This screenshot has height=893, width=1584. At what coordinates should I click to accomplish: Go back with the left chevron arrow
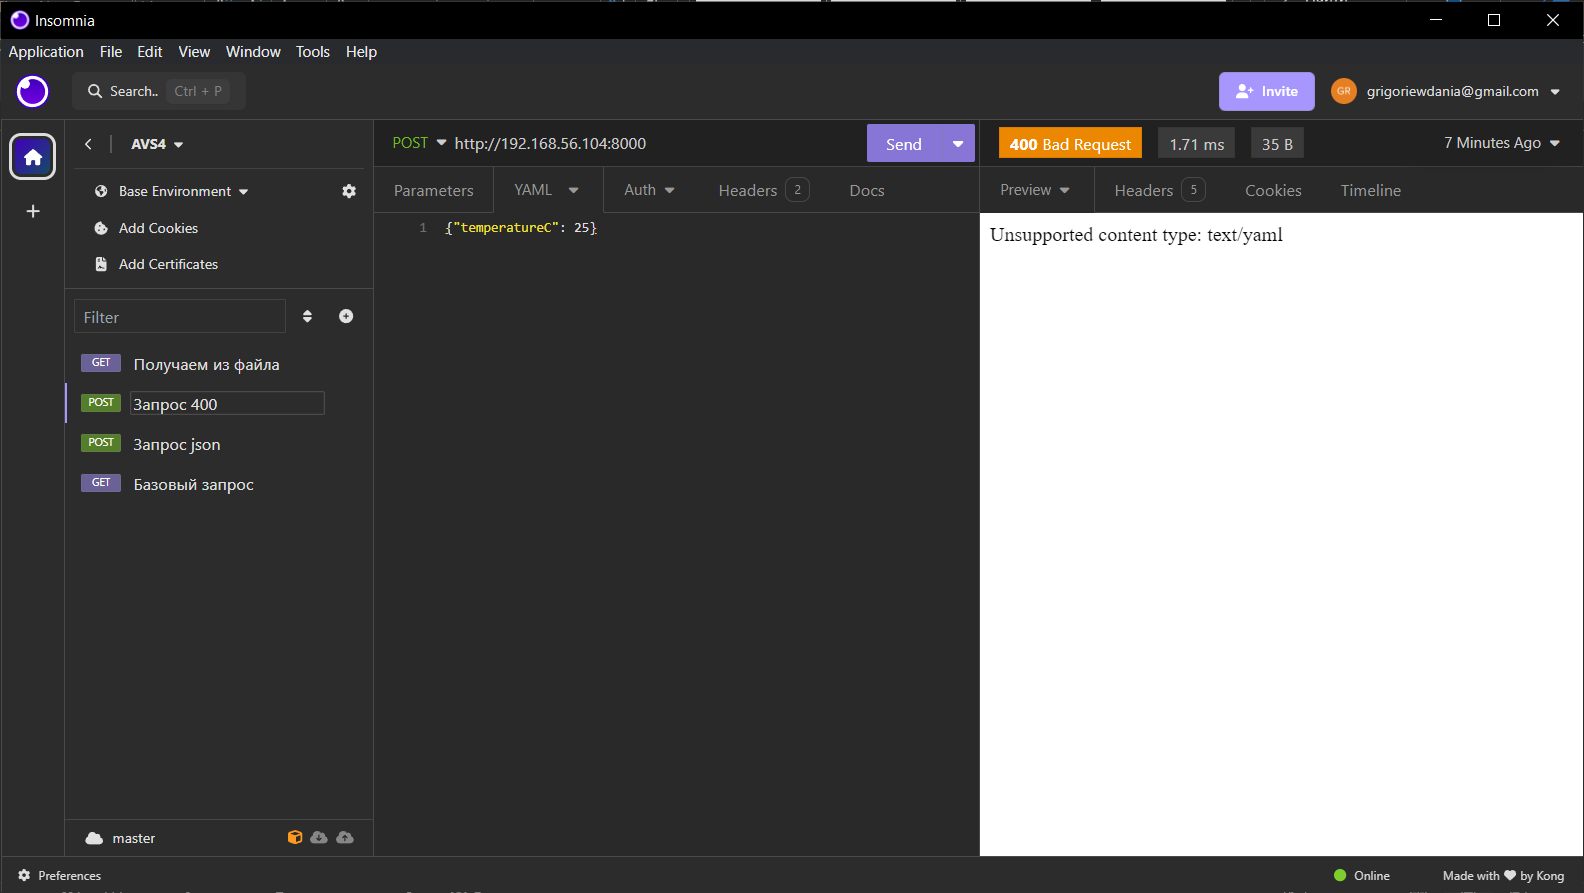coord(88,144)
